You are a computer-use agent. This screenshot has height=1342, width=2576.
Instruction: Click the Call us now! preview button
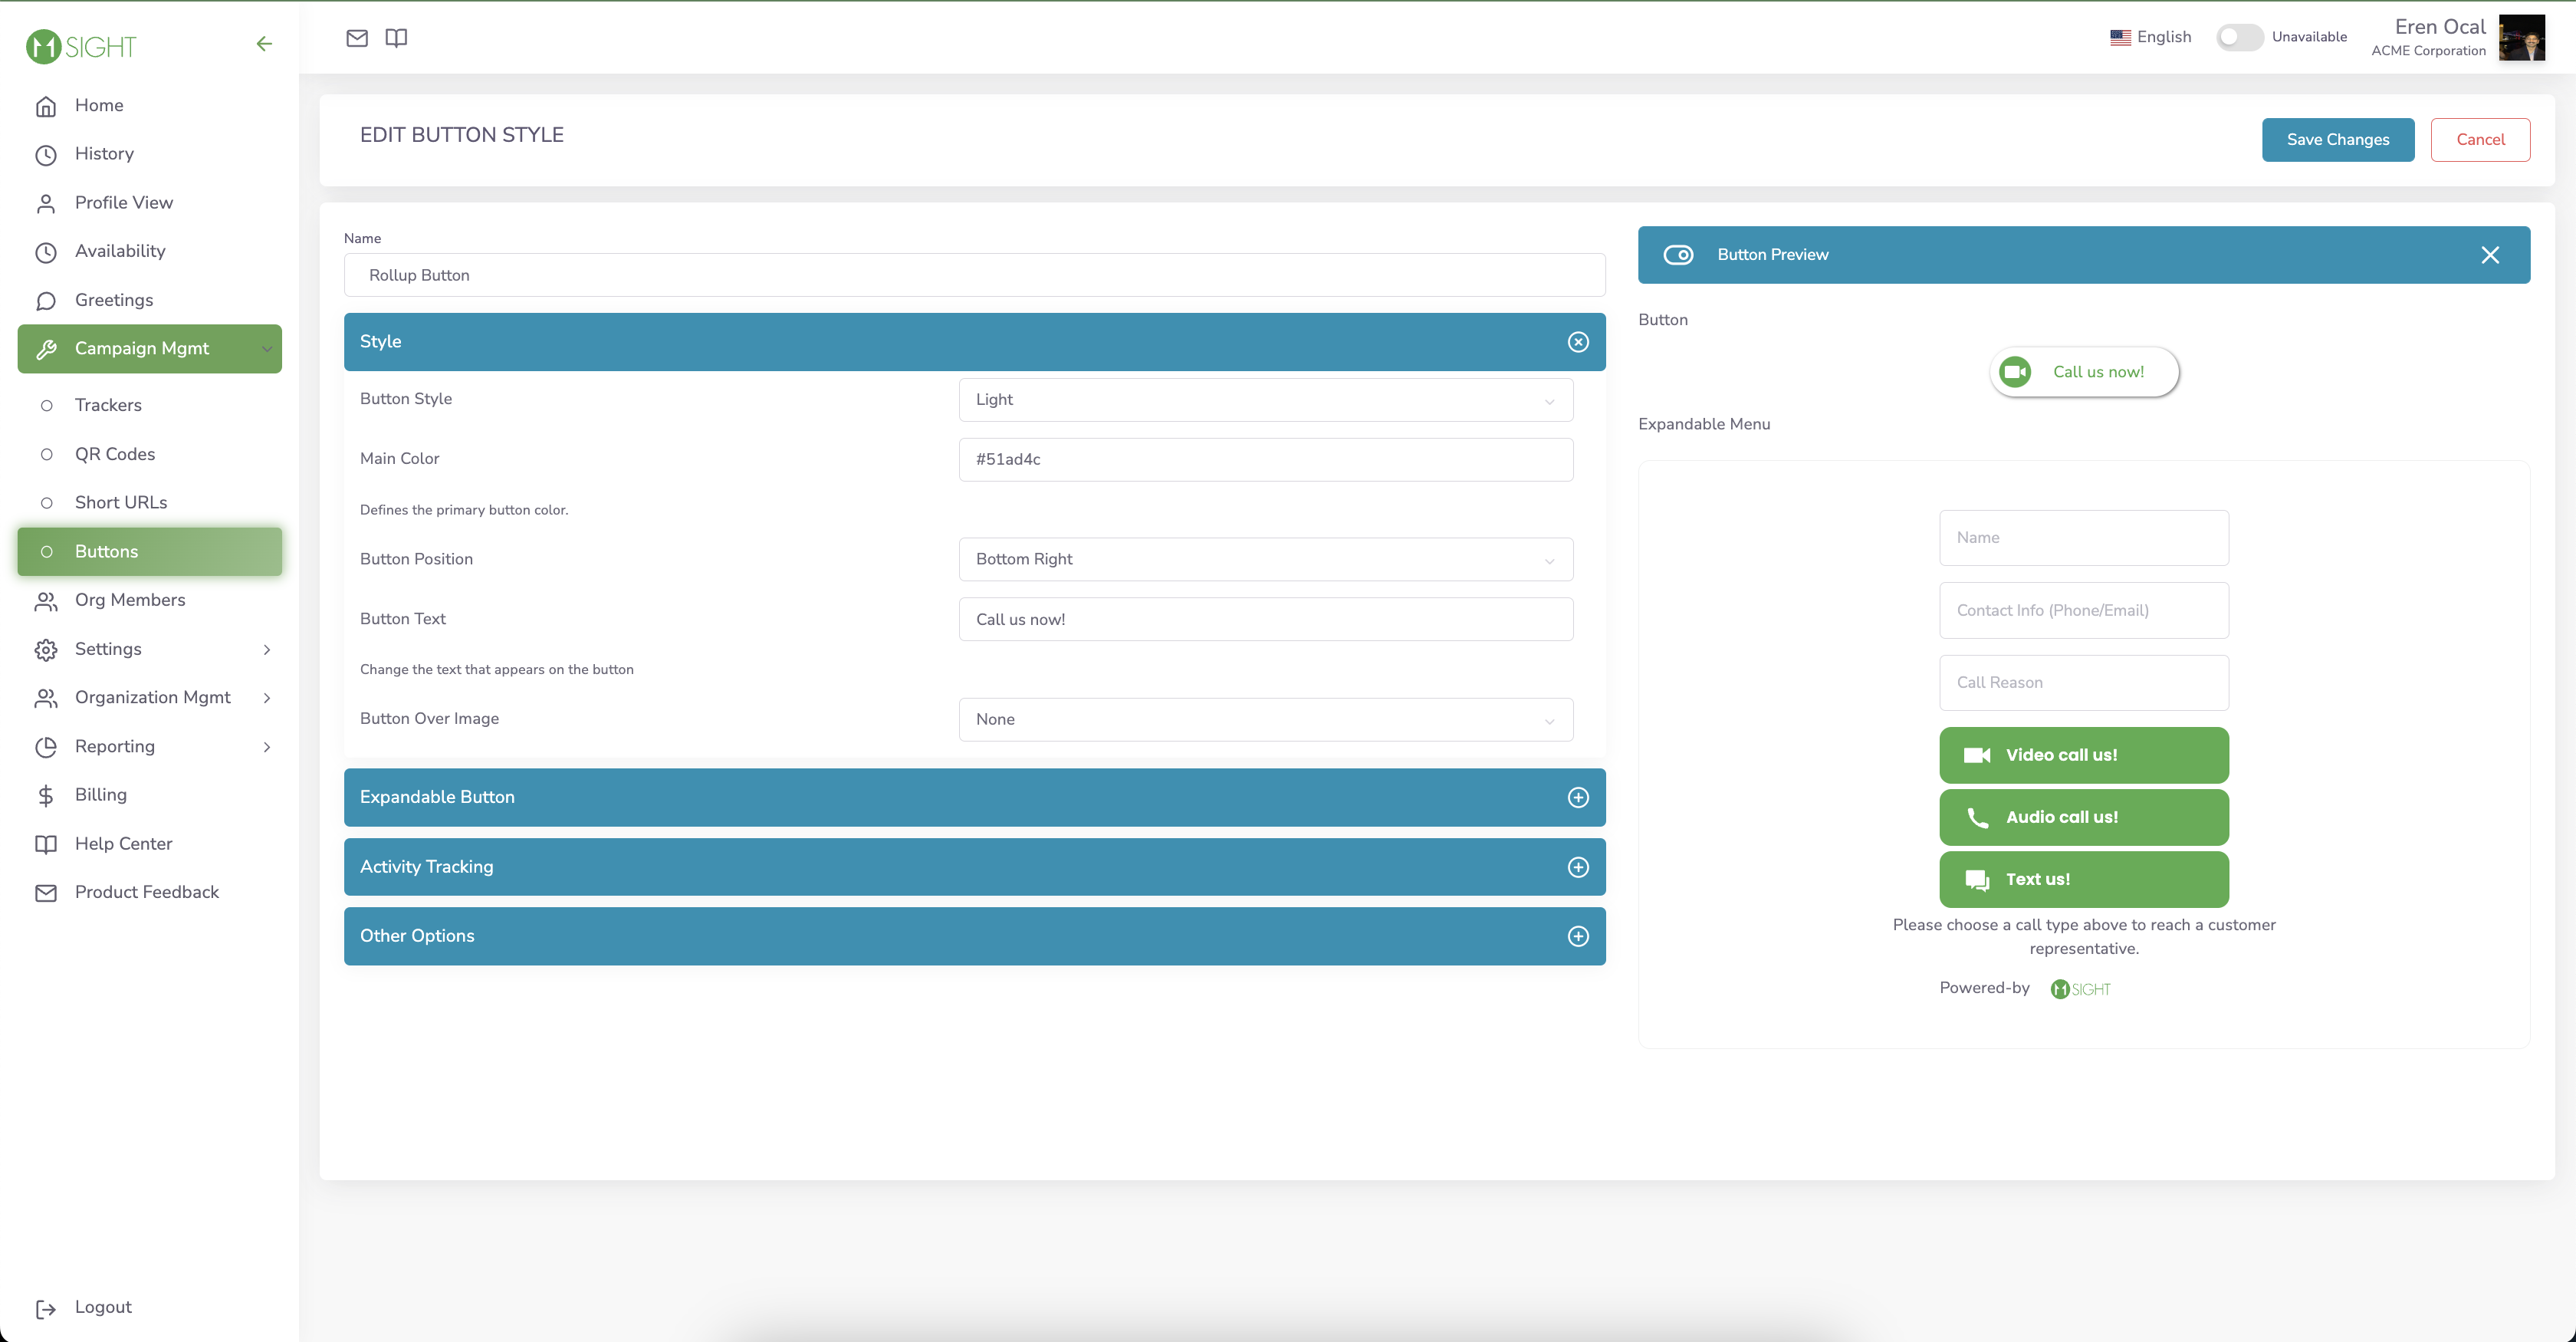click(2084, 372)
